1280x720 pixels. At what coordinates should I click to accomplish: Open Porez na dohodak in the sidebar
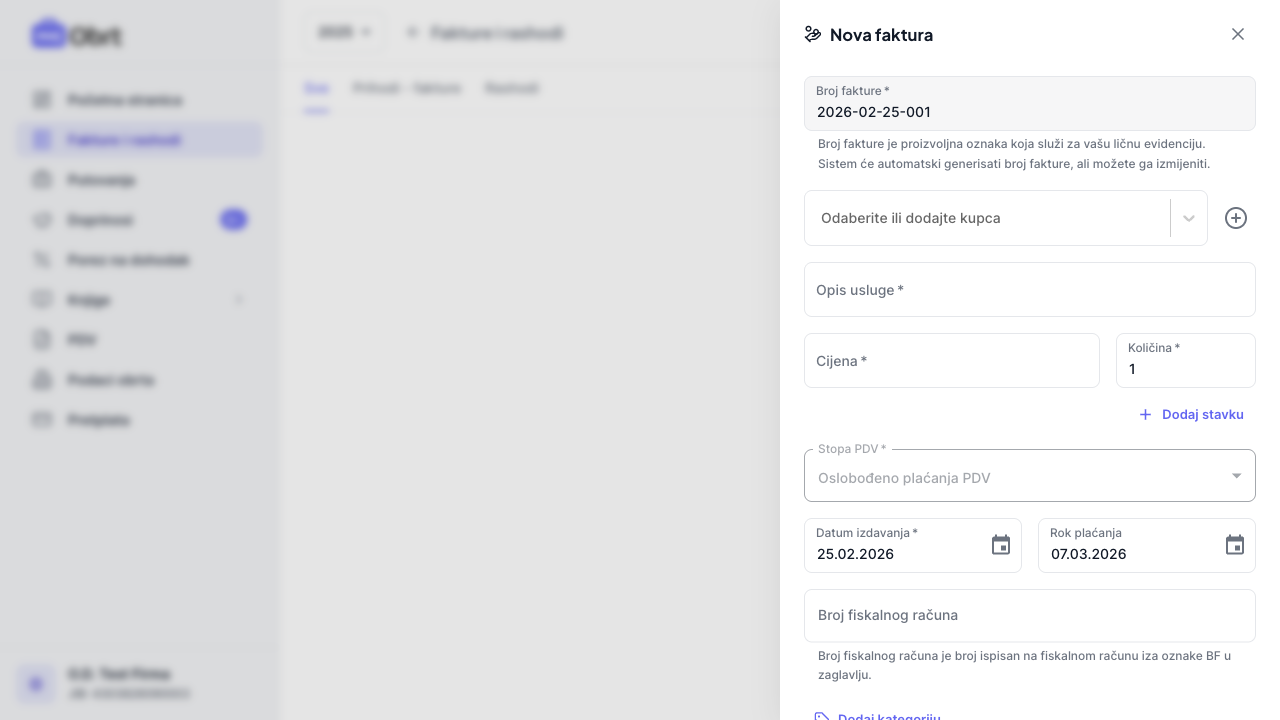[128, 260]
